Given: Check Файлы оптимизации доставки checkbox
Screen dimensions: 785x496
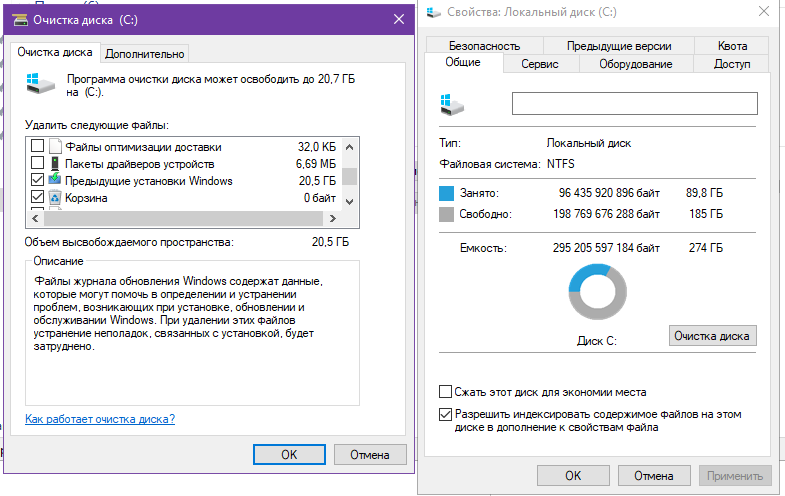Looking at the screenshot, I should click(38, 146).
